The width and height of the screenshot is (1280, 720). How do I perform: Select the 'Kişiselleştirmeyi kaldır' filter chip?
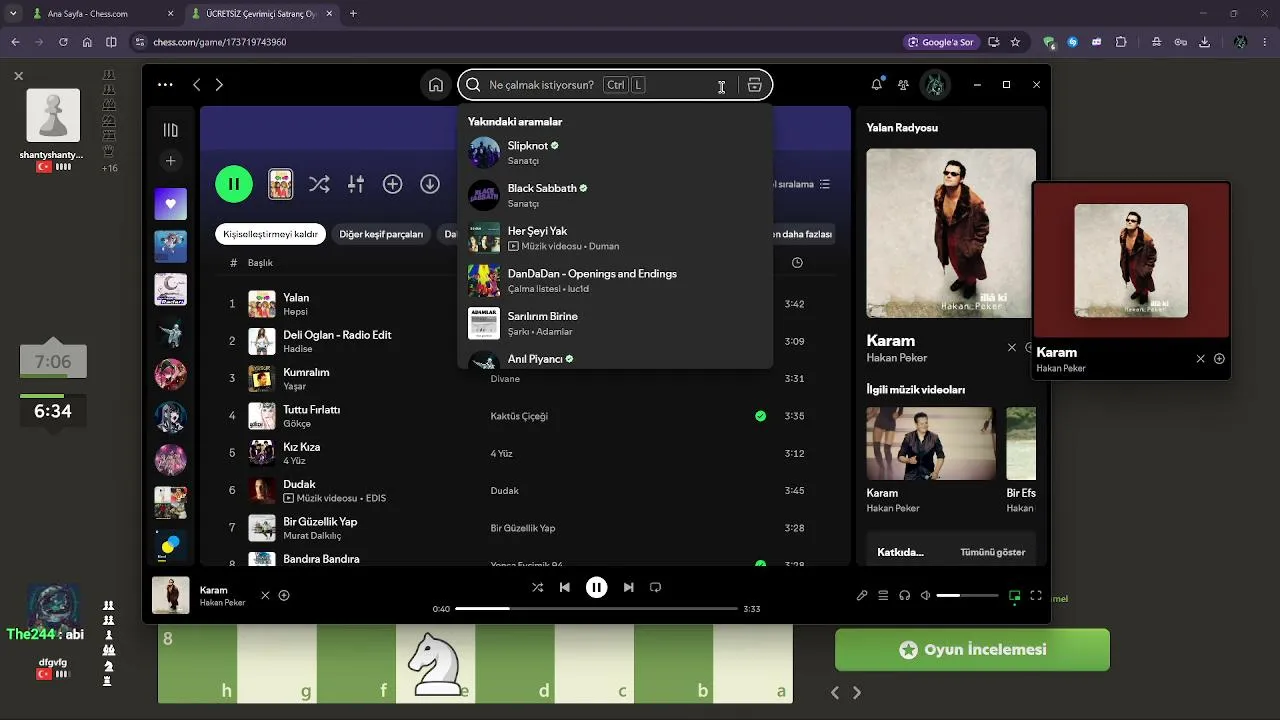(271, 234)
